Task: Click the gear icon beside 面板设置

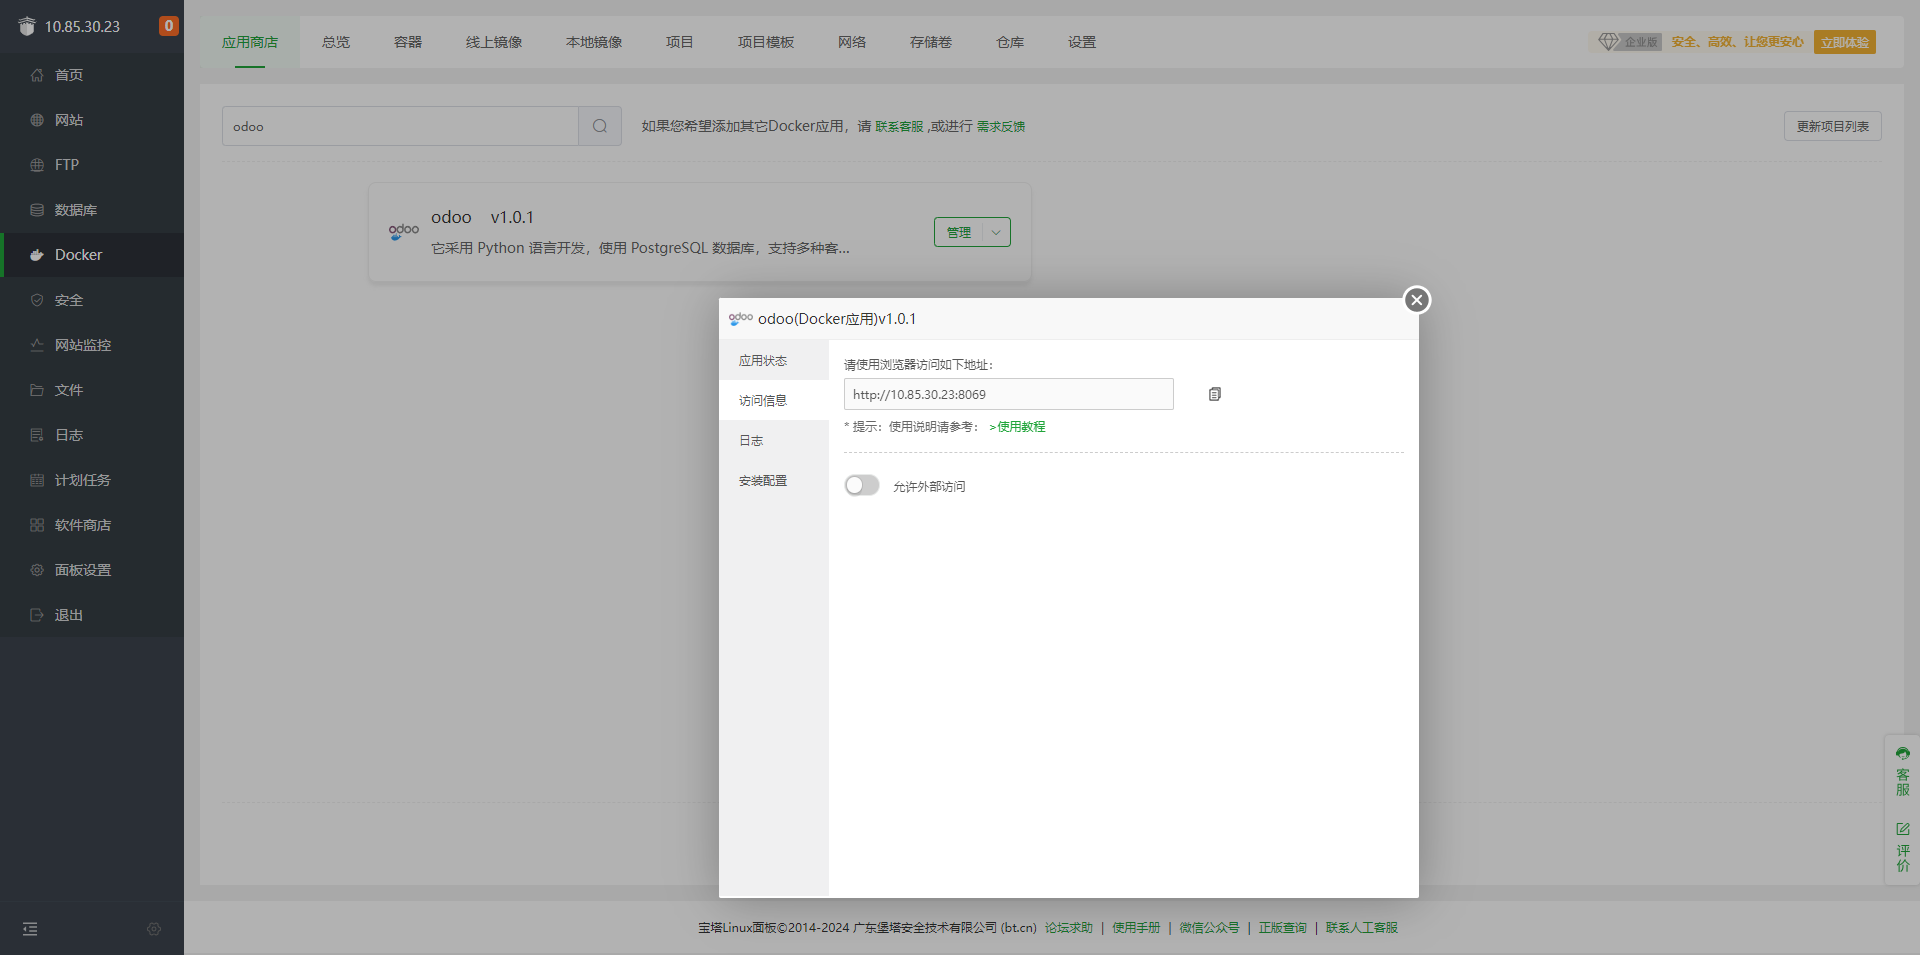Action: click(x=37, y=570)
